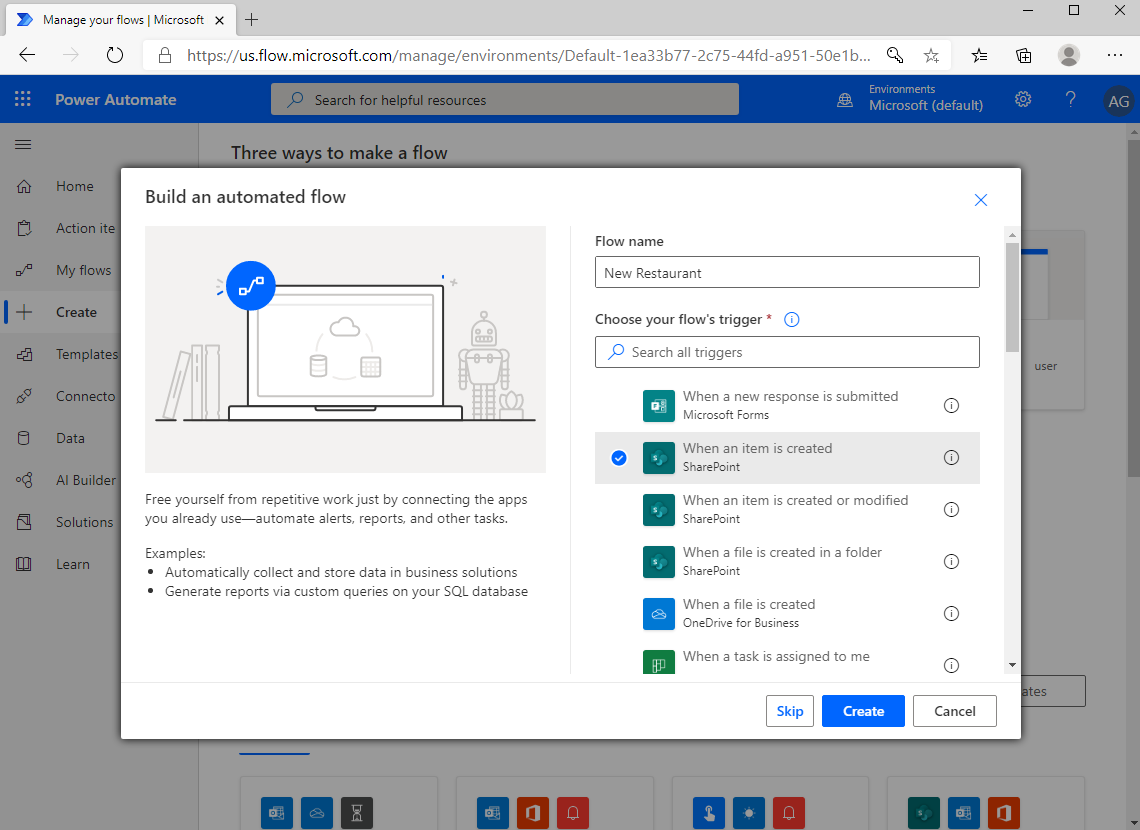Open the browser Favorites star-list icon
The height and width of the screenshot is (830, 1140).
click(979, 55)
